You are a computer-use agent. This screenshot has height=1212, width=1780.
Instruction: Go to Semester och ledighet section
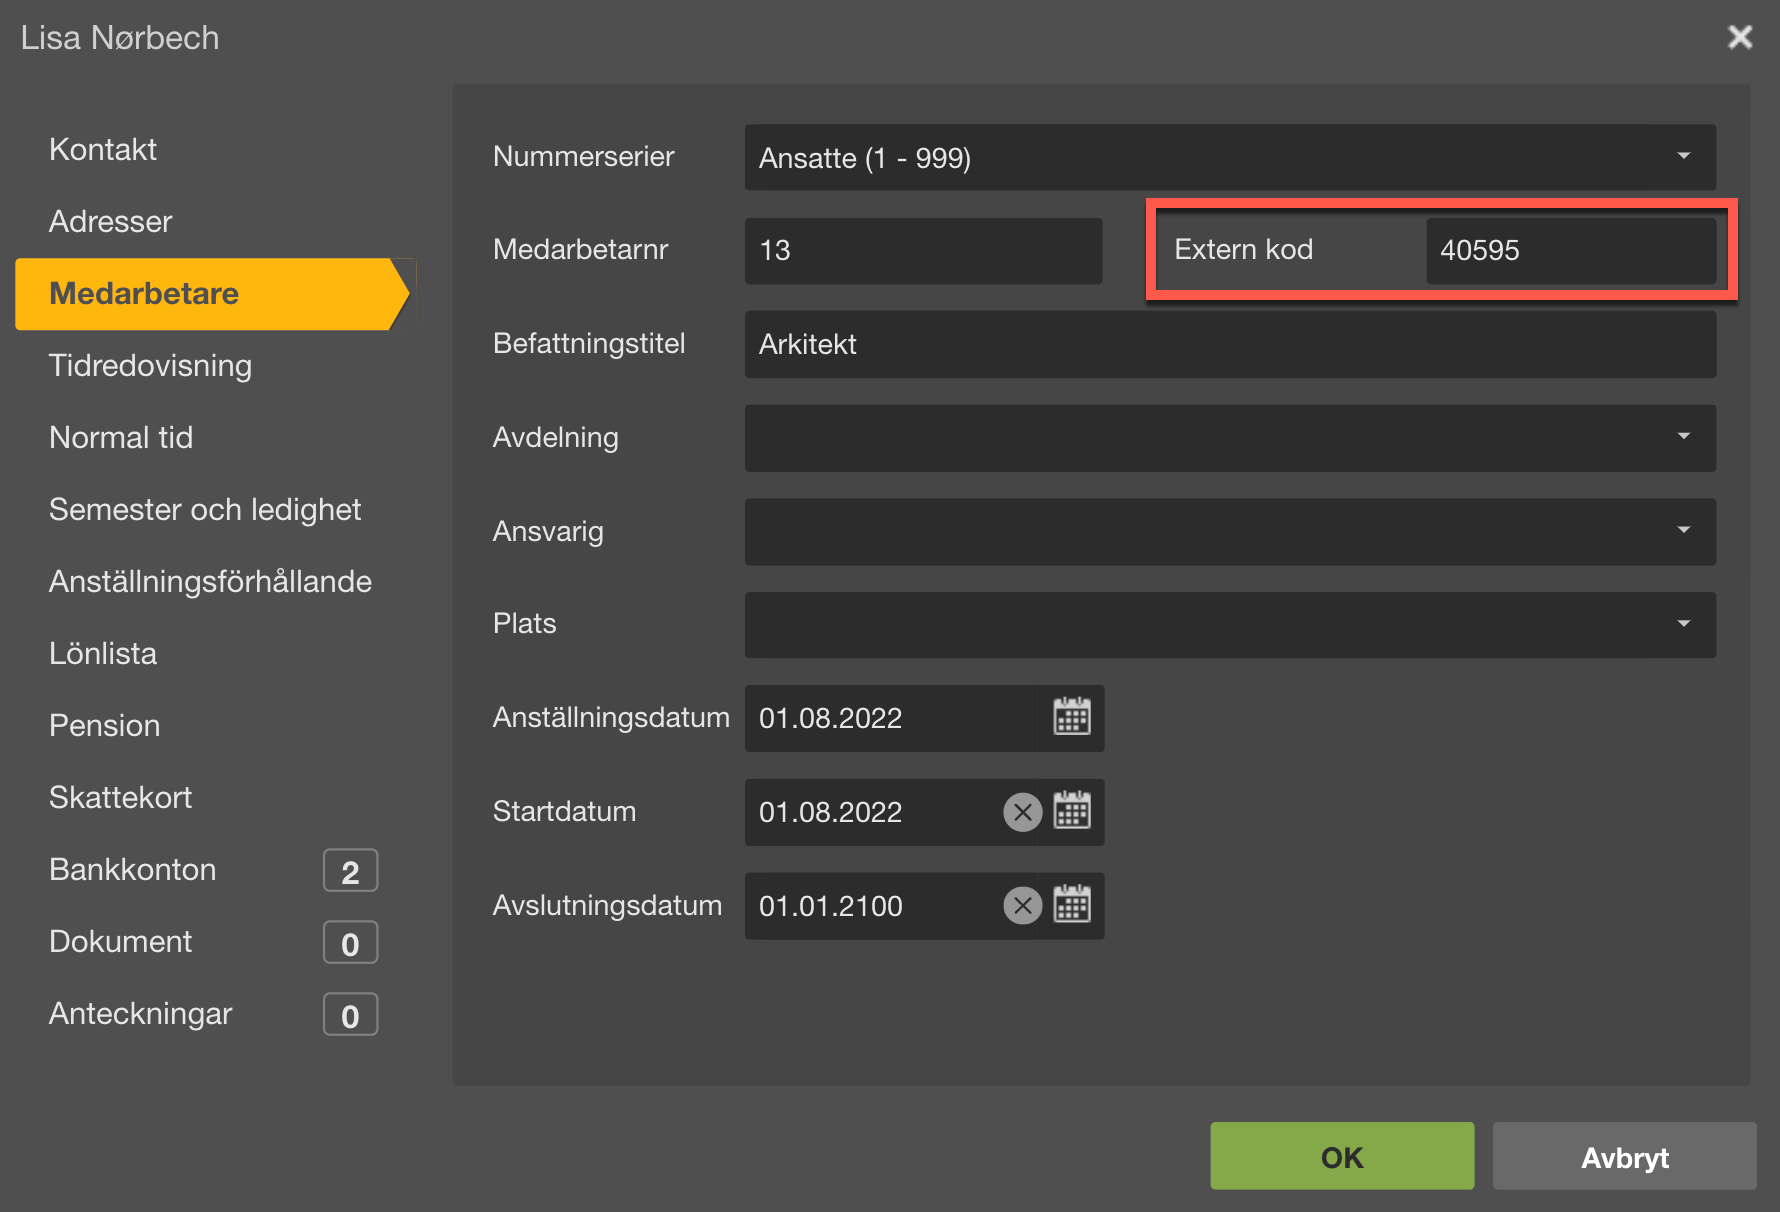(205, 510)
